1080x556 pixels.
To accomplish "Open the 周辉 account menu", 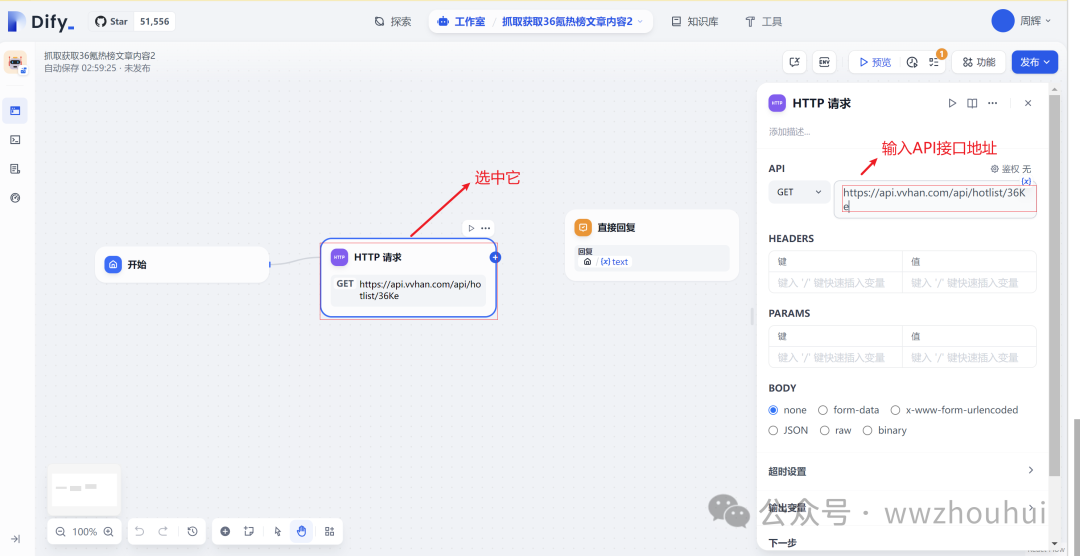I will pos(1021,21).
